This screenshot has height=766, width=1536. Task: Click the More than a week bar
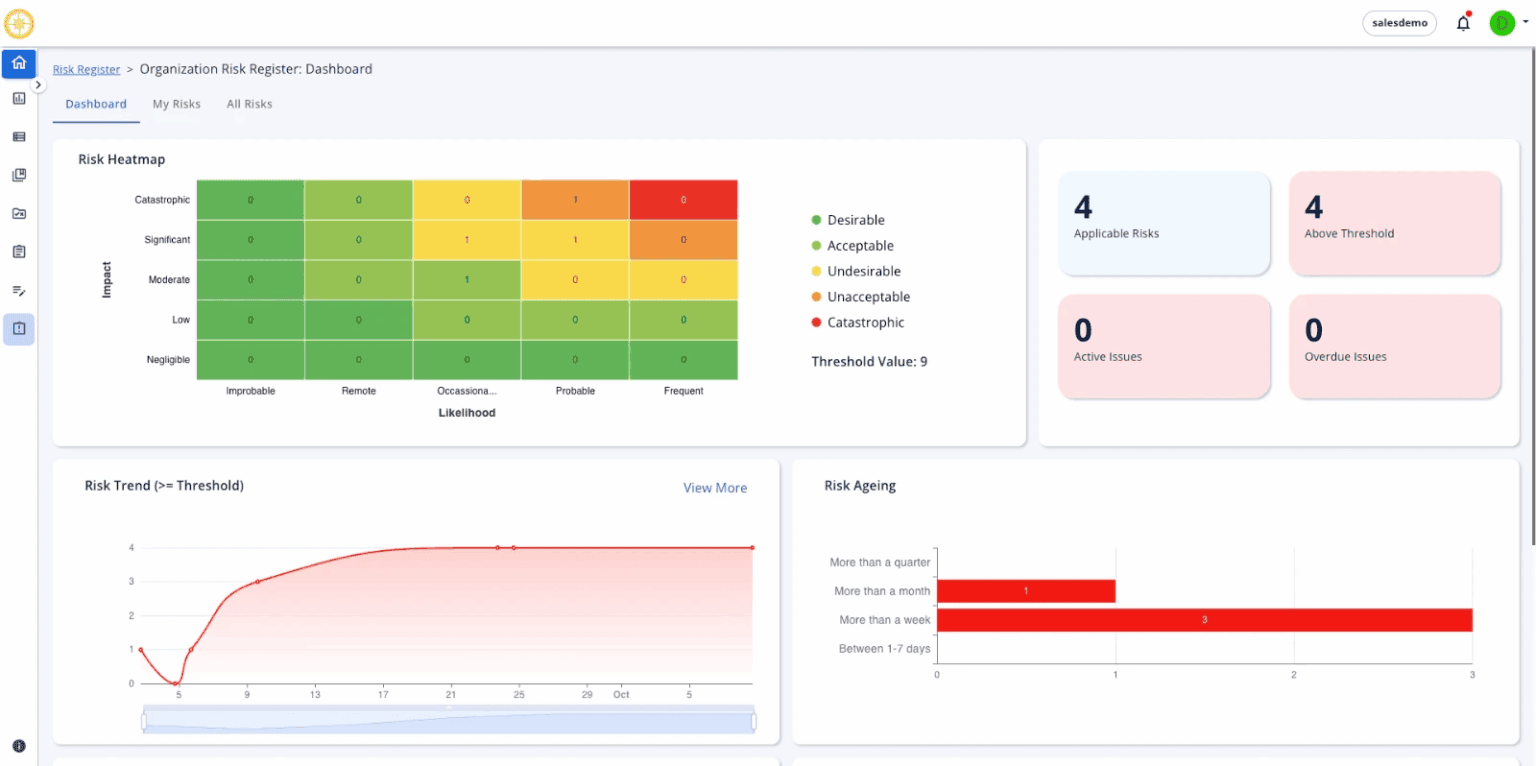point(1204,620)
